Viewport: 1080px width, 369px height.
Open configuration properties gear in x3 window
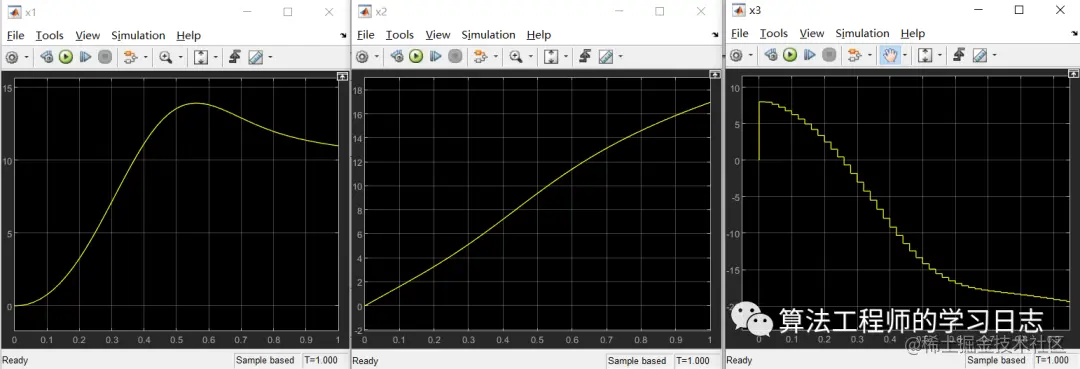pyautogui.click(x=737, y=55)
